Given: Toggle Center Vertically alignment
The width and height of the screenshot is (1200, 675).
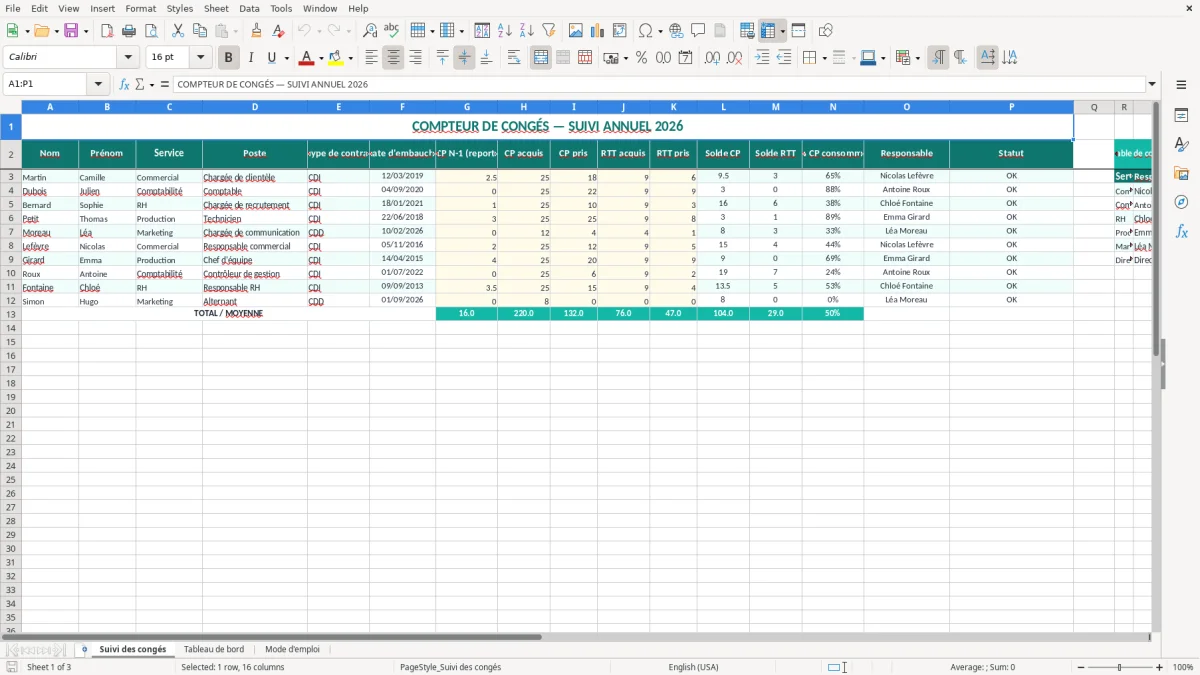Looking at the screenshot, I should [x=464, y=58].
